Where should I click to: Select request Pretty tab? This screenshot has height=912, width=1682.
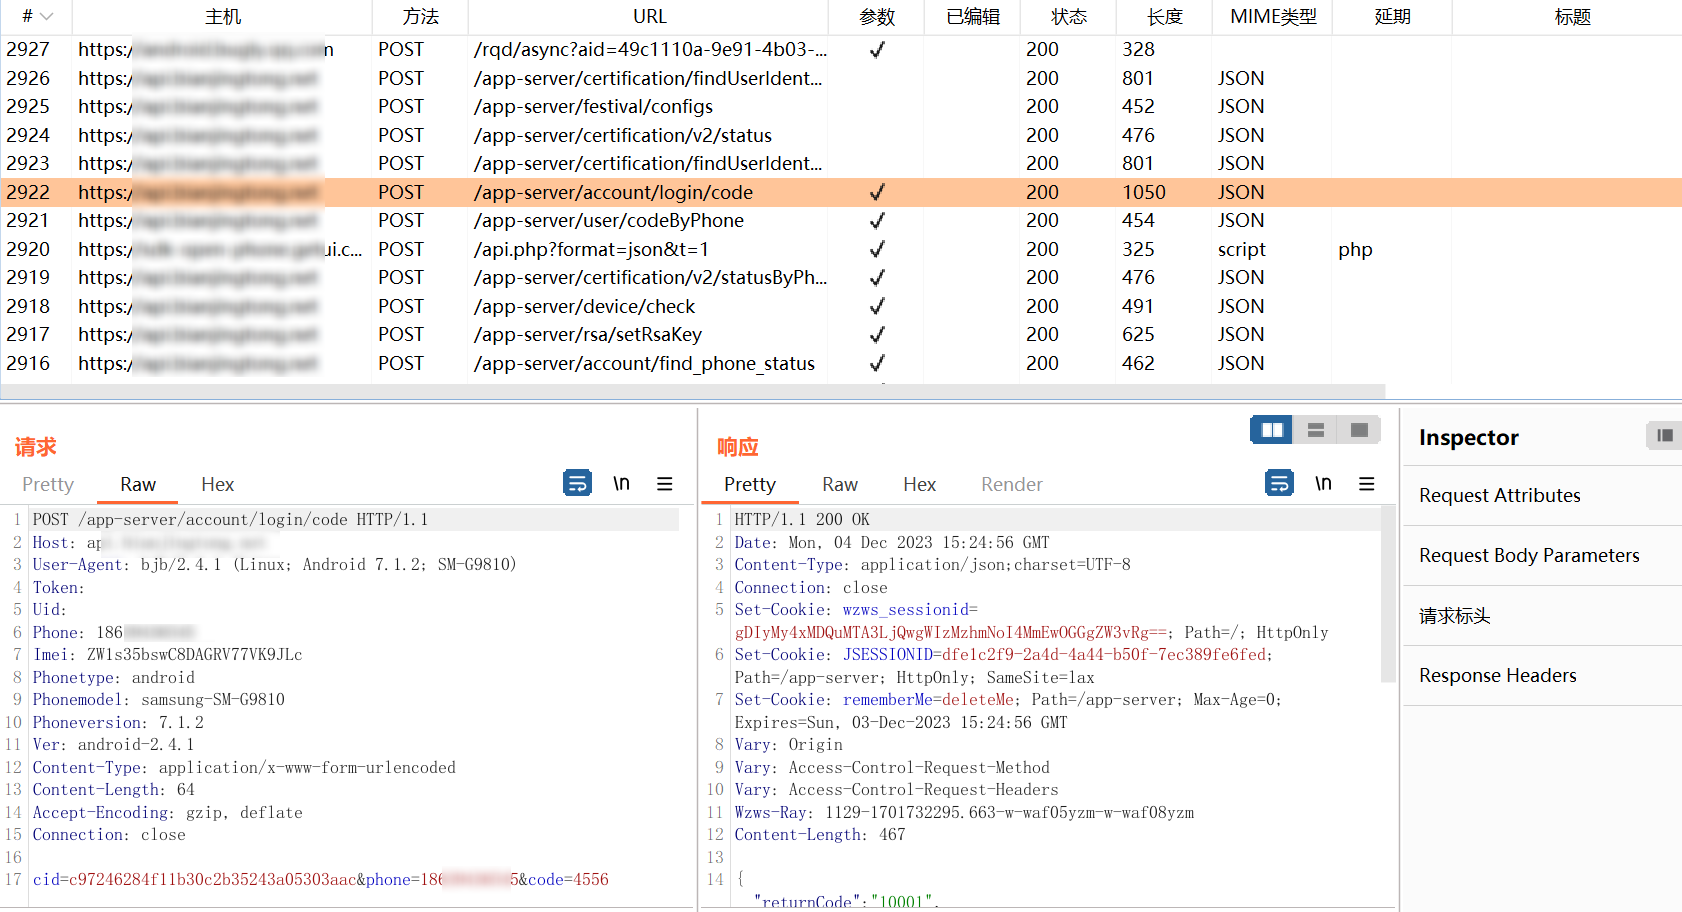tap(48, 484)
